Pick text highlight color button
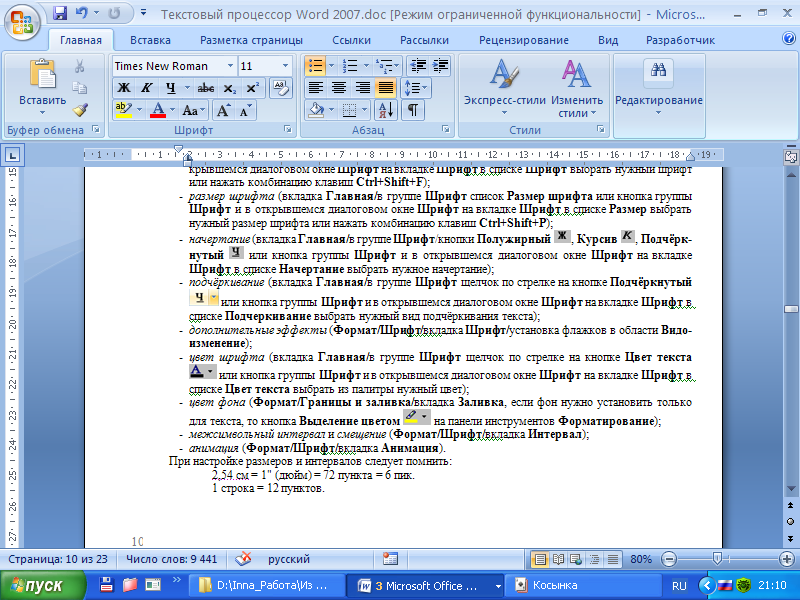Screen dimensions: 800x600 tap(123, 110)
